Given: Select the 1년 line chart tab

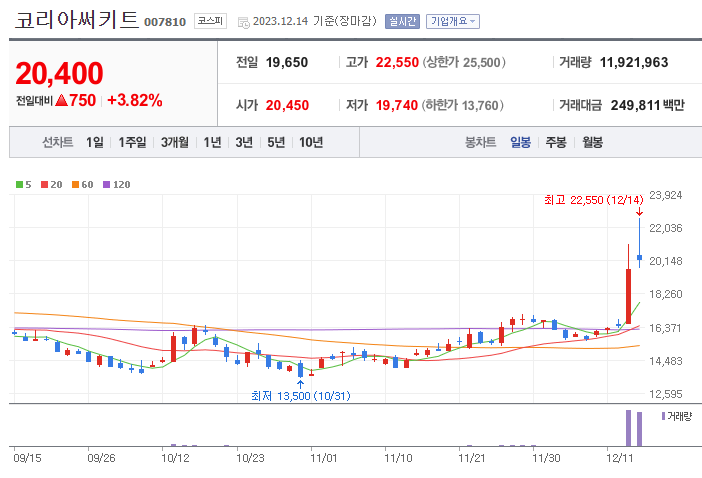Looking at the screenshot, I should [x=212, y=142].
